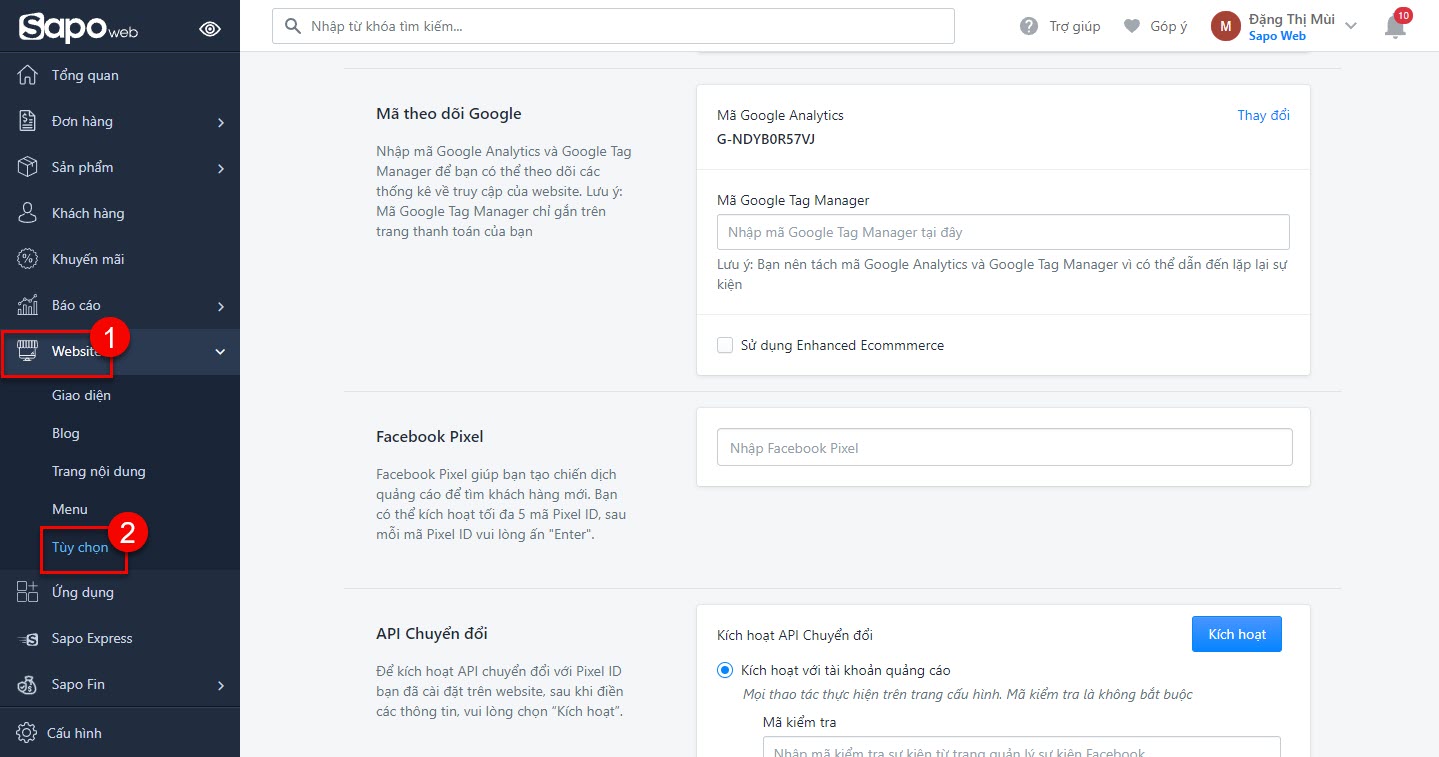Click the Sapo Web account label

(1277, 36)
